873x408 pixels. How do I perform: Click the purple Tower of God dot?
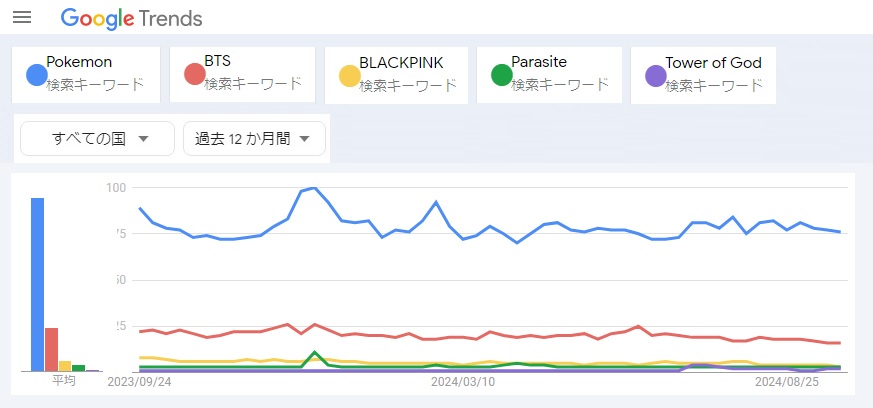pos(655,75)
